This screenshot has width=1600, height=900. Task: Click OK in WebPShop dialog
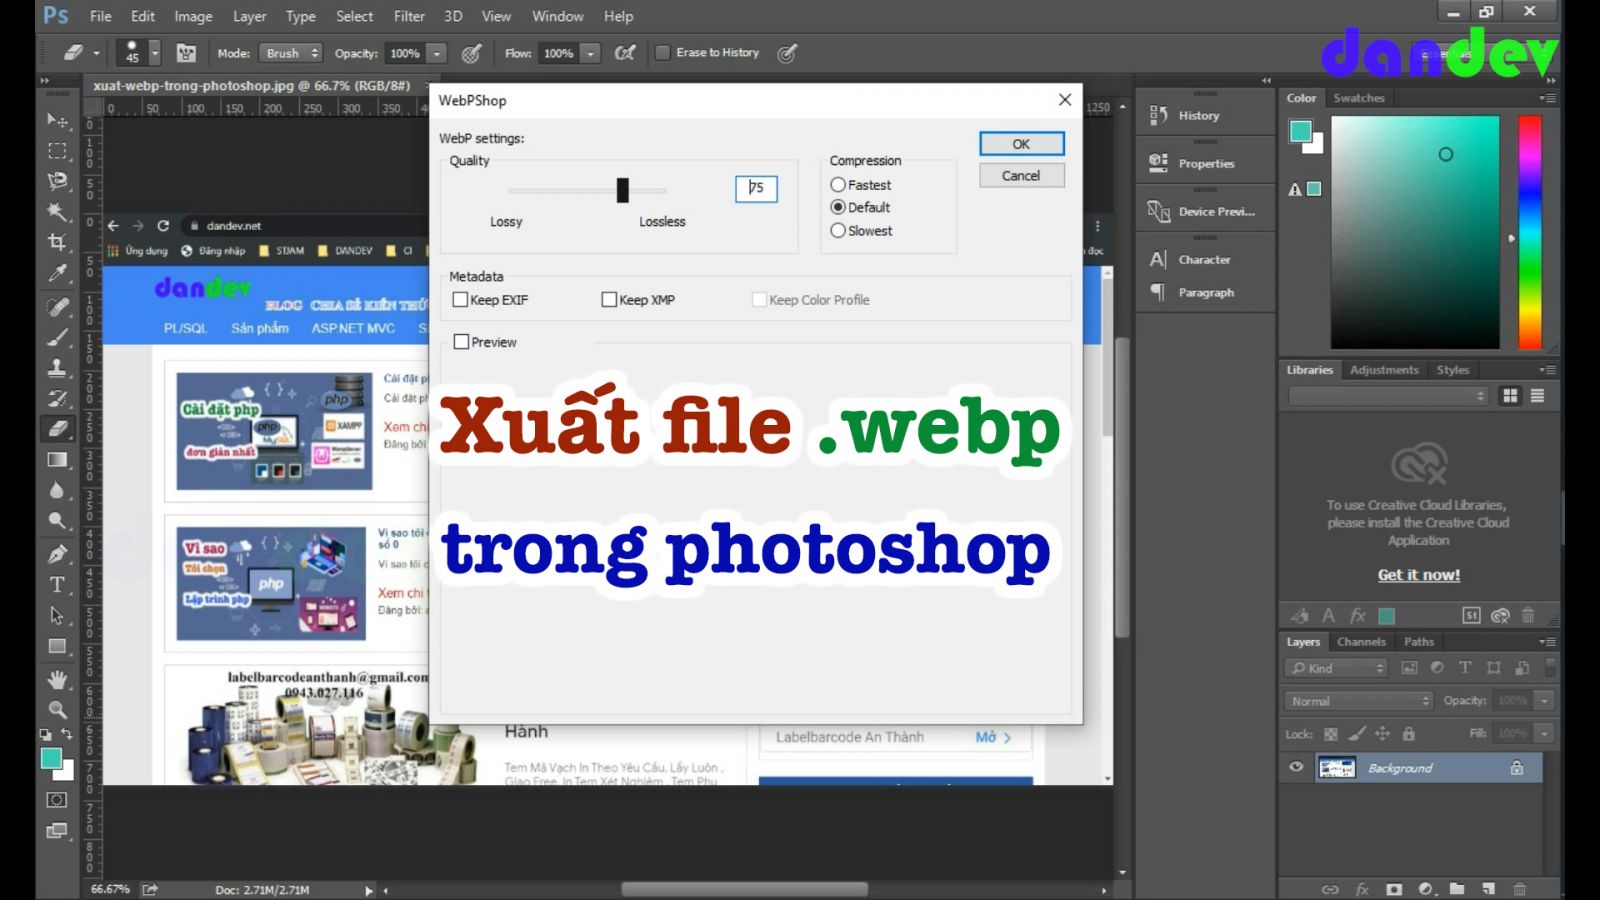(1021, 144)
